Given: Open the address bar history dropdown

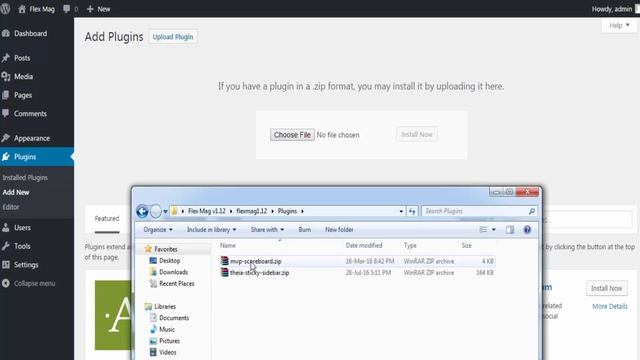Looking at the screenshot, I should 401,211.
